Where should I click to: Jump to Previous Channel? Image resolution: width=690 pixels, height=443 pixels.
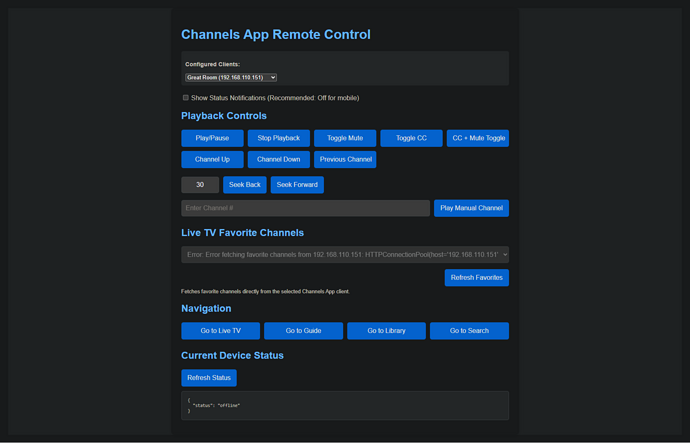click(345, 159)
